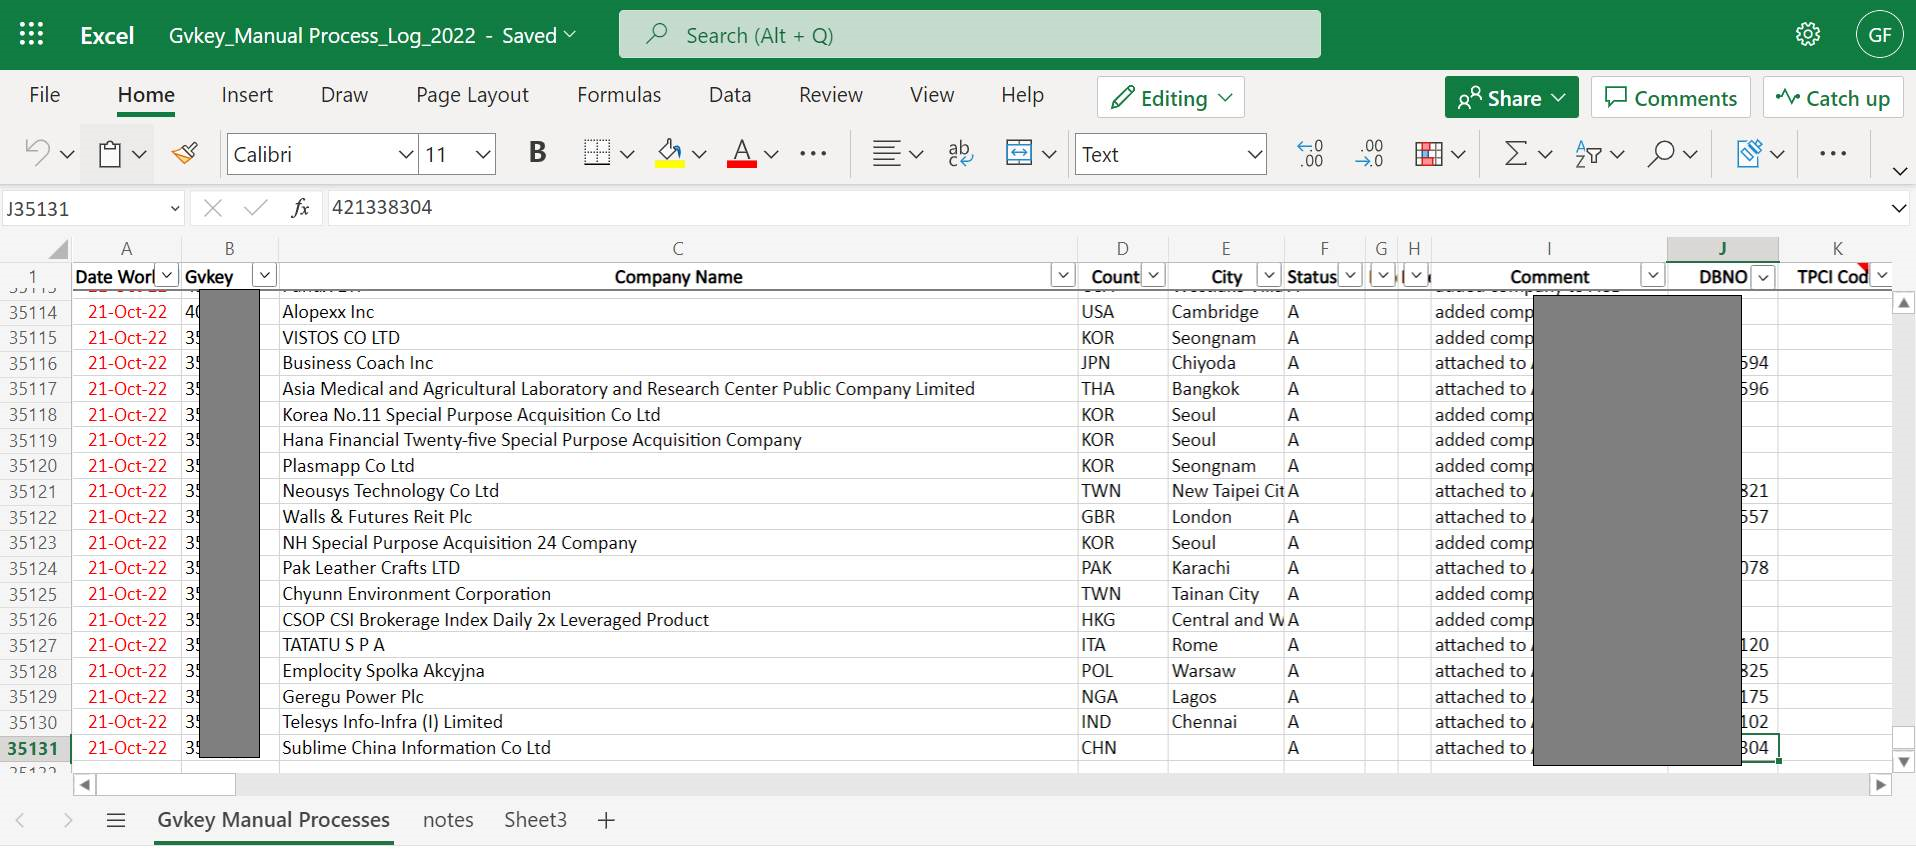
Task: Open the app launcher waffle icon
Action: 31,35
